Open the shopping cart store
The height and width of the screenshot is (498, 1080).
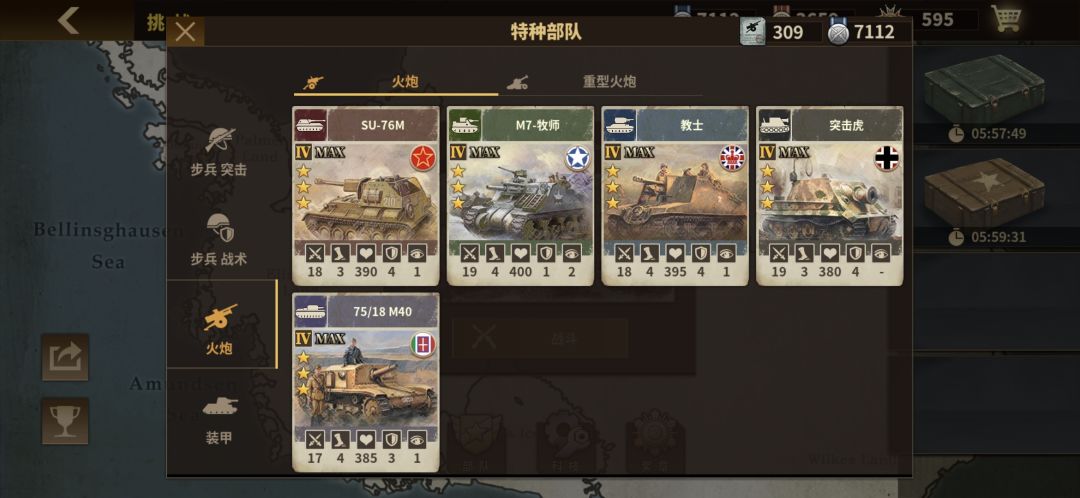(x=1006, y=19)
